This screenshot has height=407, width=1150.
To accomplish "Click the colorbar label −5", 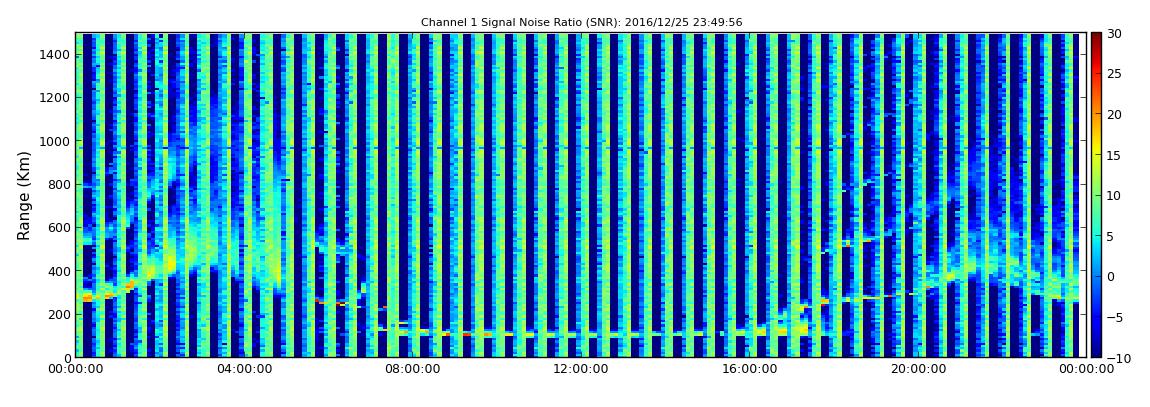I will [1115, 317].
